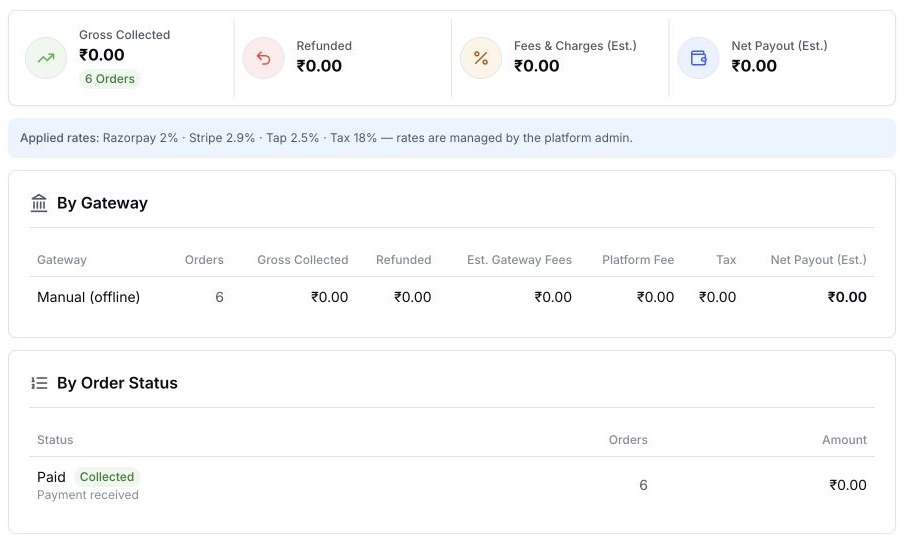Click the Paid row orders count 6
The height and width of the screenshot is (556, 906).
tap(643, 485)
